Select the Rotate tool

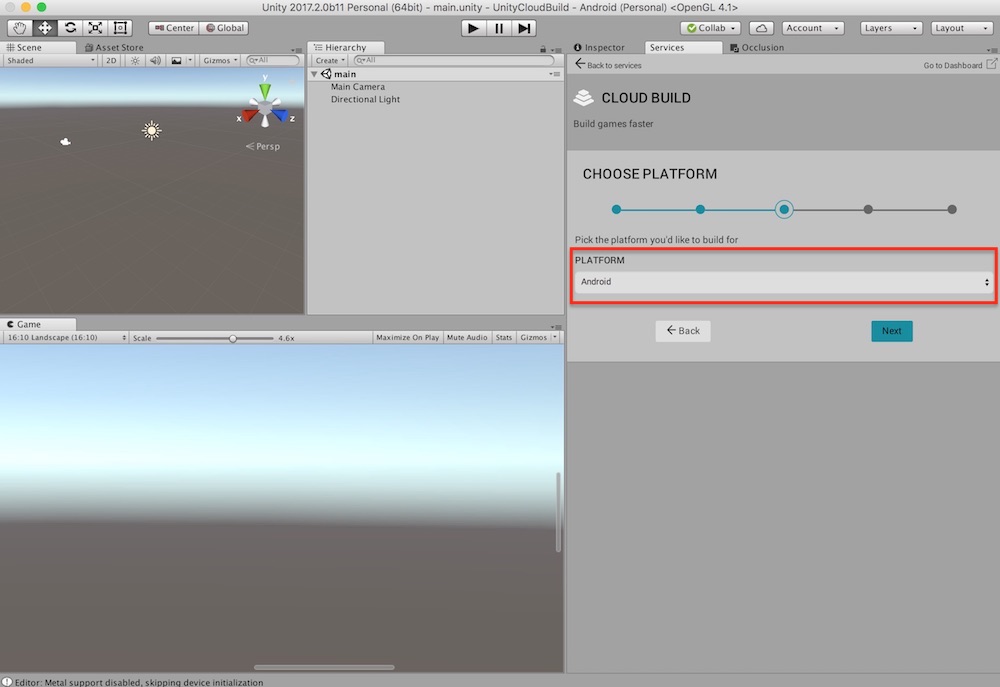tap(69, 27)
